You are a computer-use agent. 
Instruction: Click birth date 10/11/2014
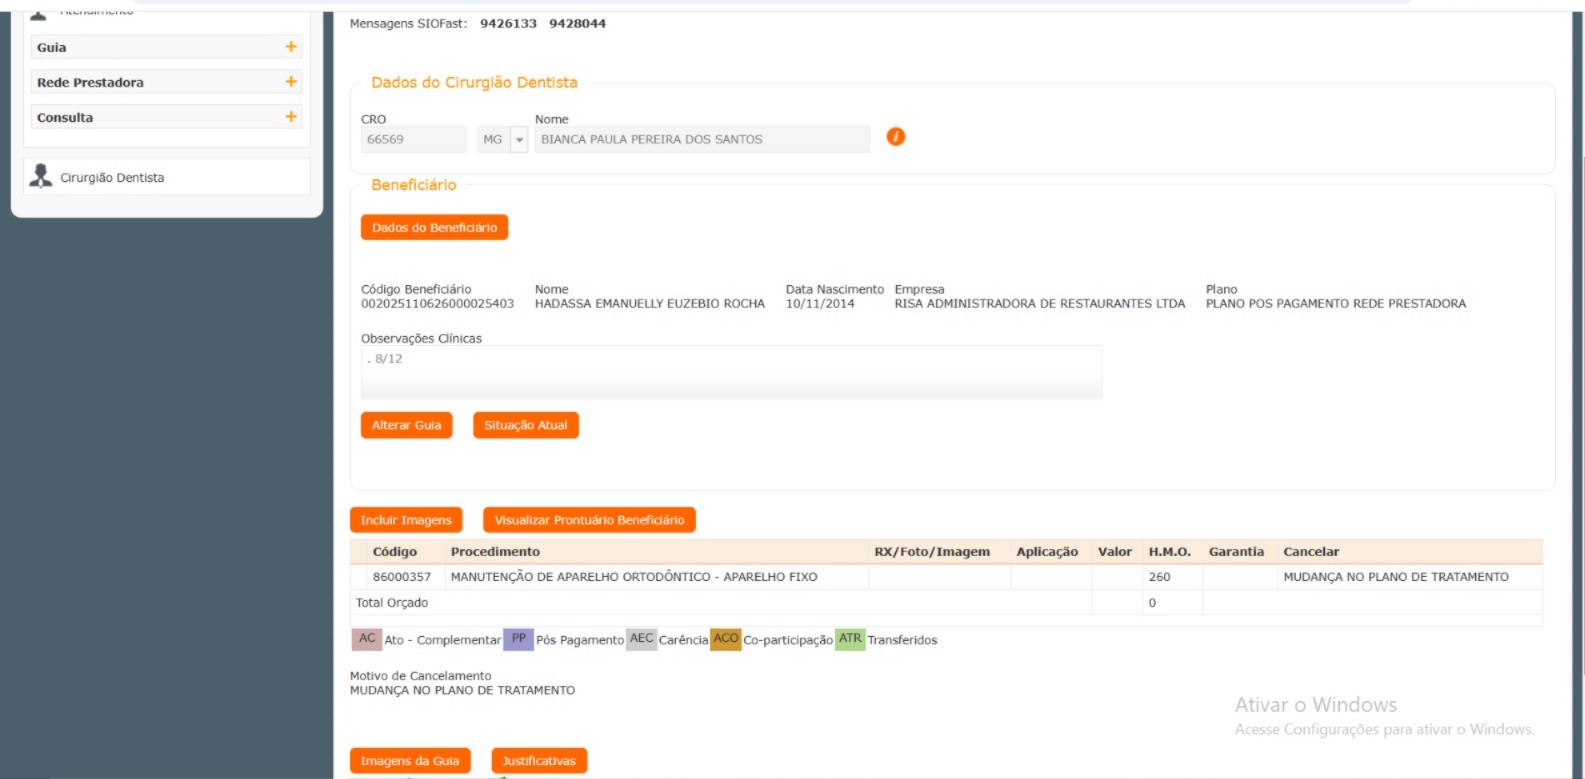tap(820, 304)
